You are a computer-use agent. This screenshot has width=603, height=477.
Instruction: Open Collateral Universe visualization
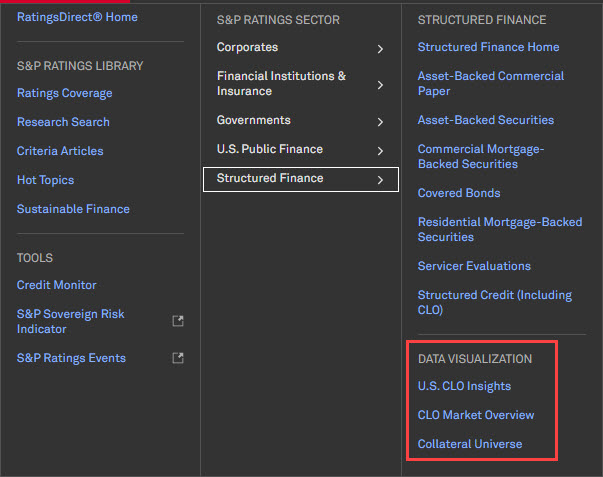[x=470, y=444]
